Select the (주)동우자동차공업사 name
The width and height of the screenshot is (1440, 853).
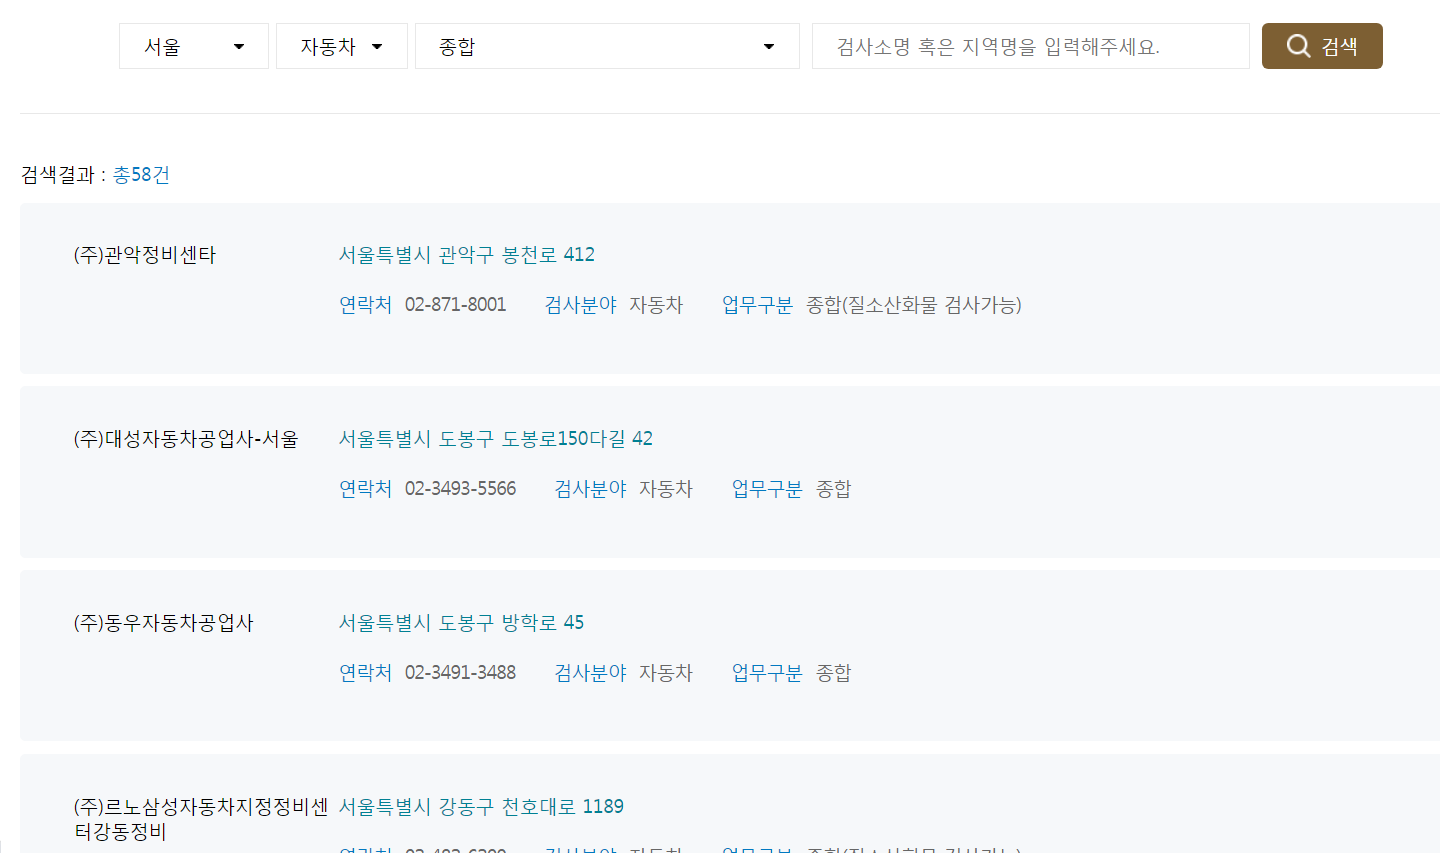tap(164, 623)
